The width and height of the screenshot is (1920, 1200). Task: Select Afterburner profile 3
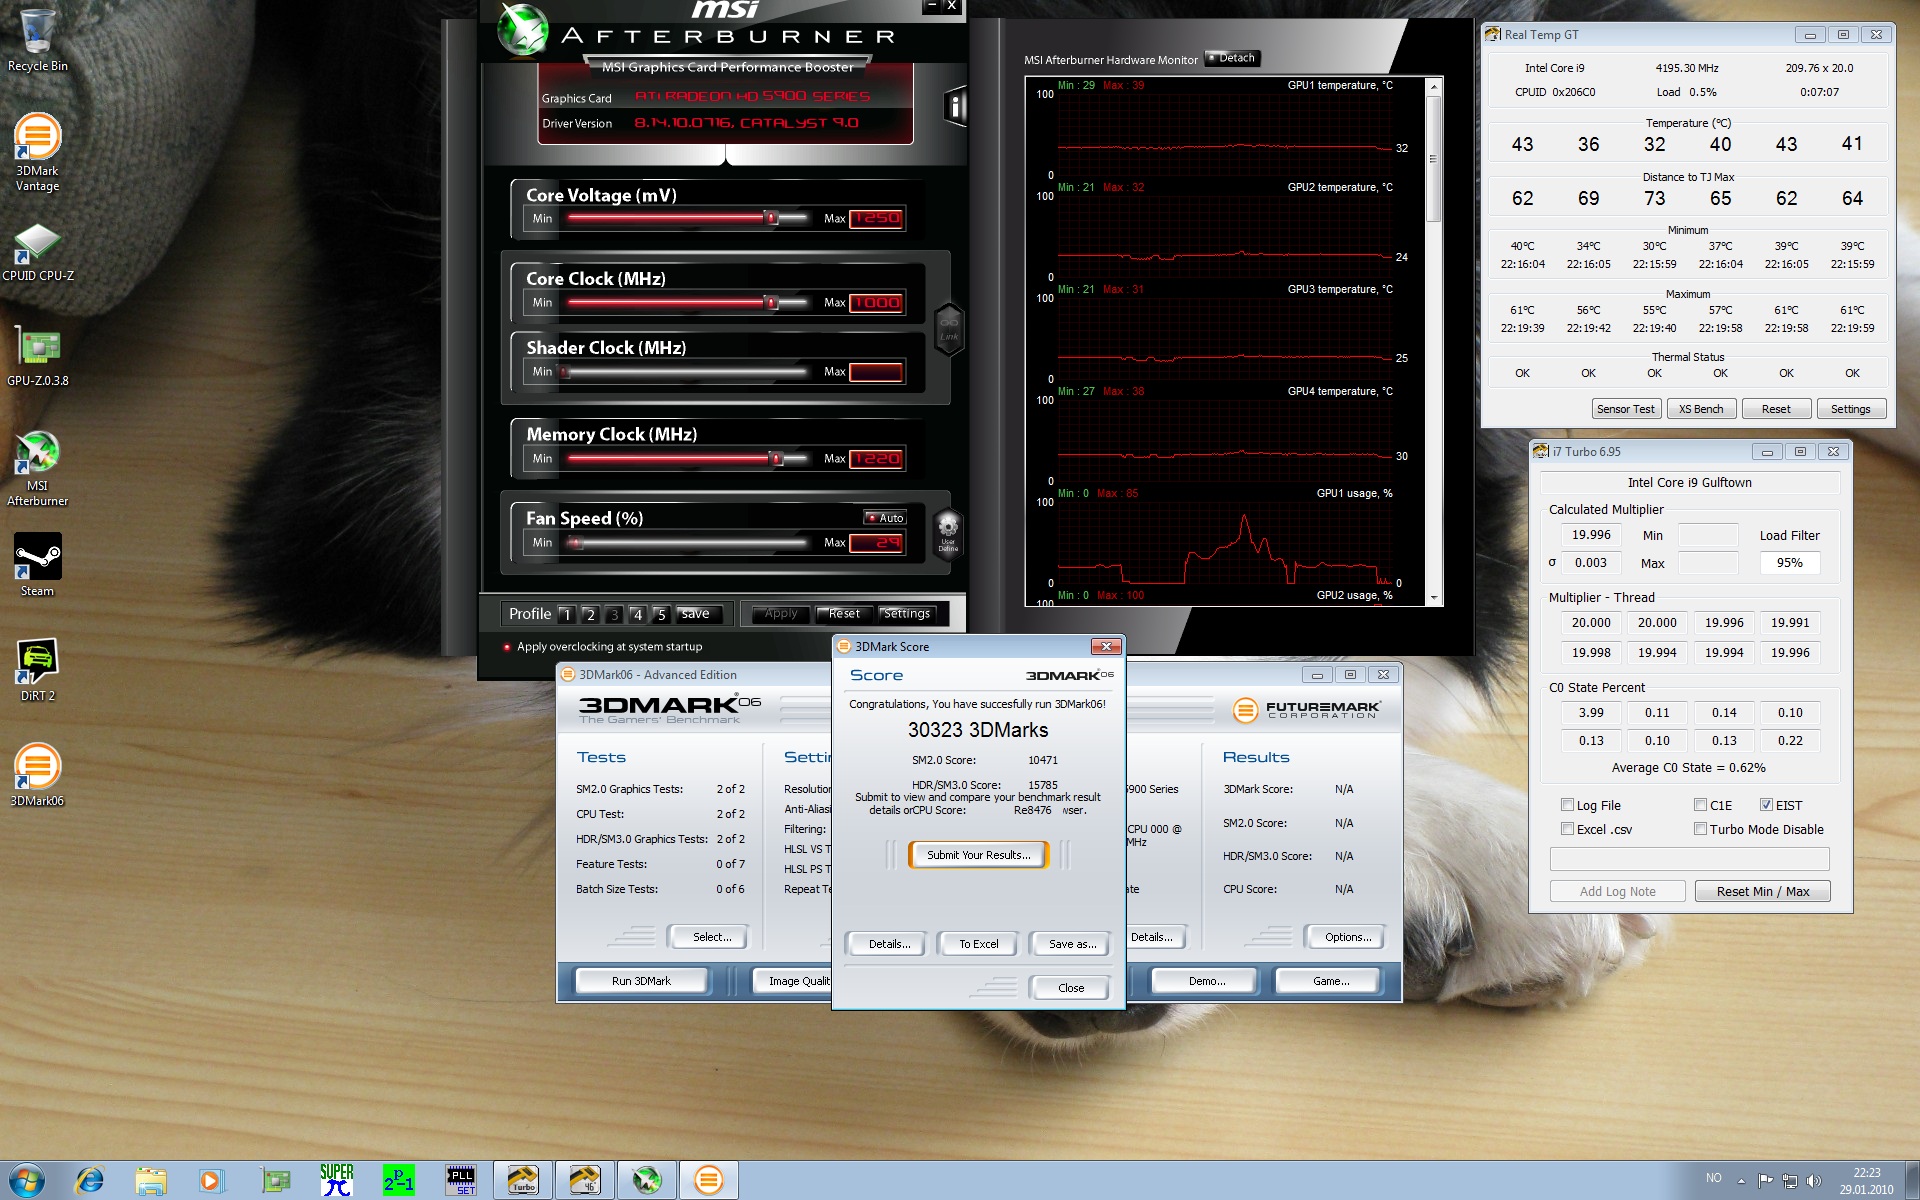click(x=614, y=615)
